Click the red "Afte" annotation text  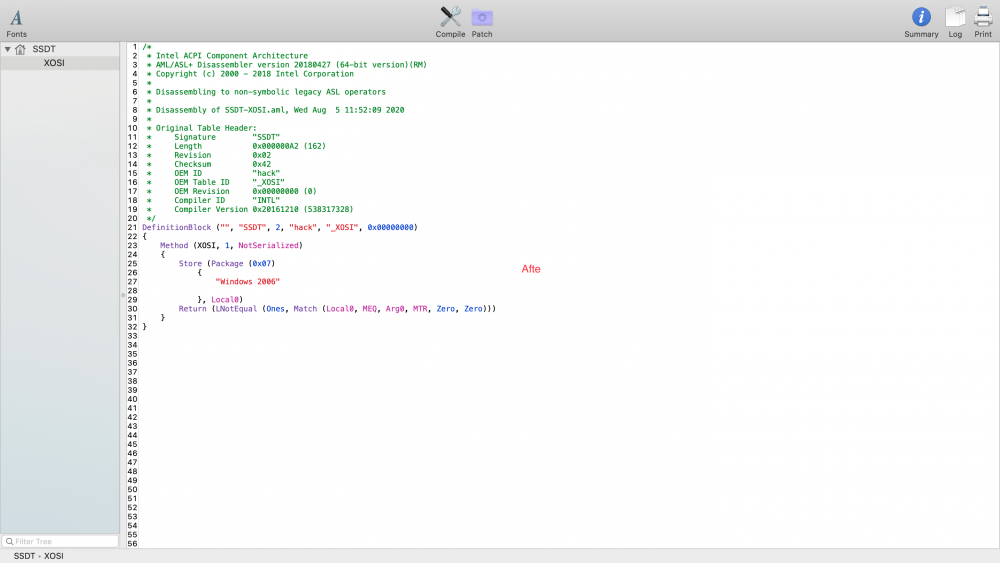tap(531, 269)
